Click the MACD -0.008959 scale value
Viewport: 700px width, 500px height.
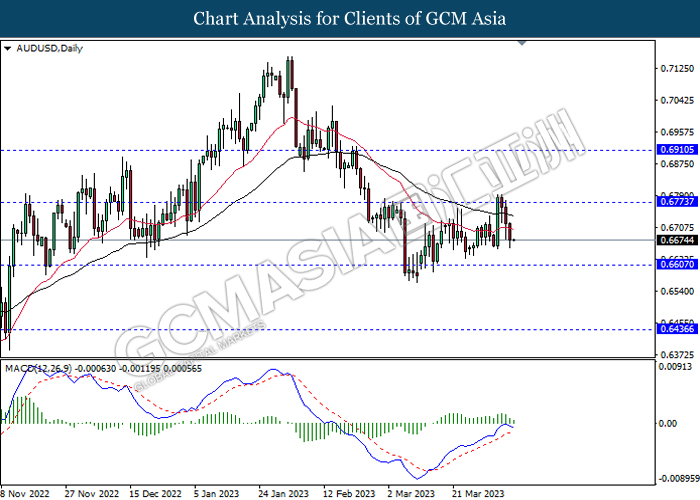679,479
